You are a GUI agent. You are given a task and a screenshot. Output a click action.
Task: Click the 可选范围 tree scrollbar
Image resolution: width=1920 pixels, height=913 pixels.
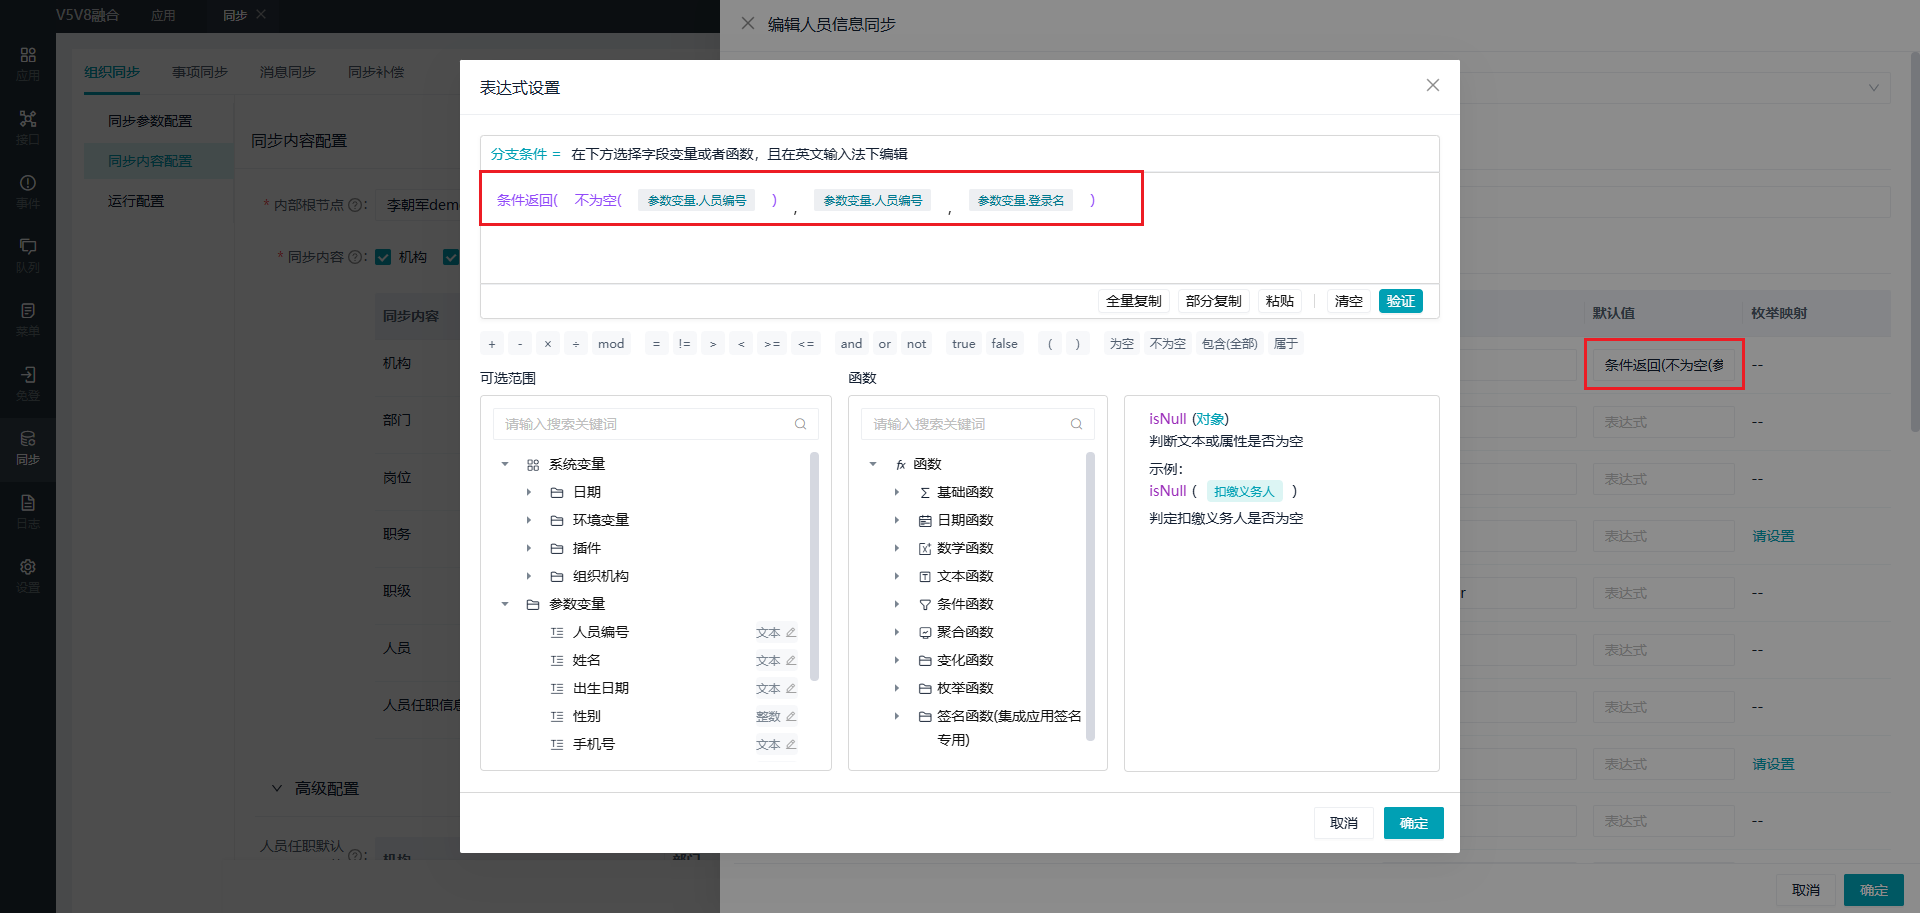coord(815,566)
